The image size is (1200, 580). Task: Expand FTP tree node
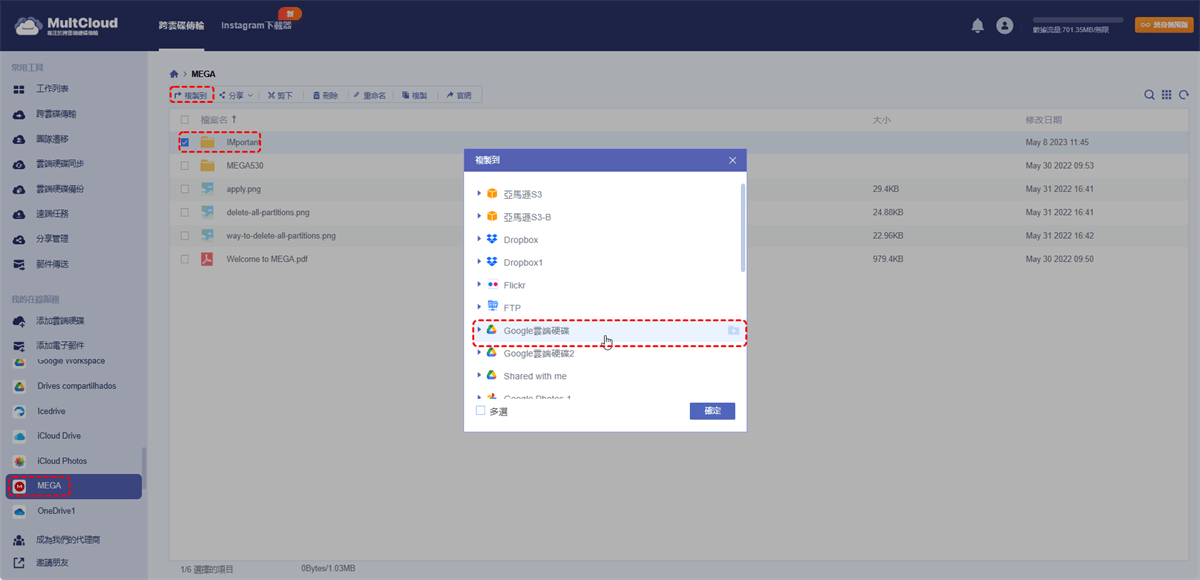(x=479, y=307)
